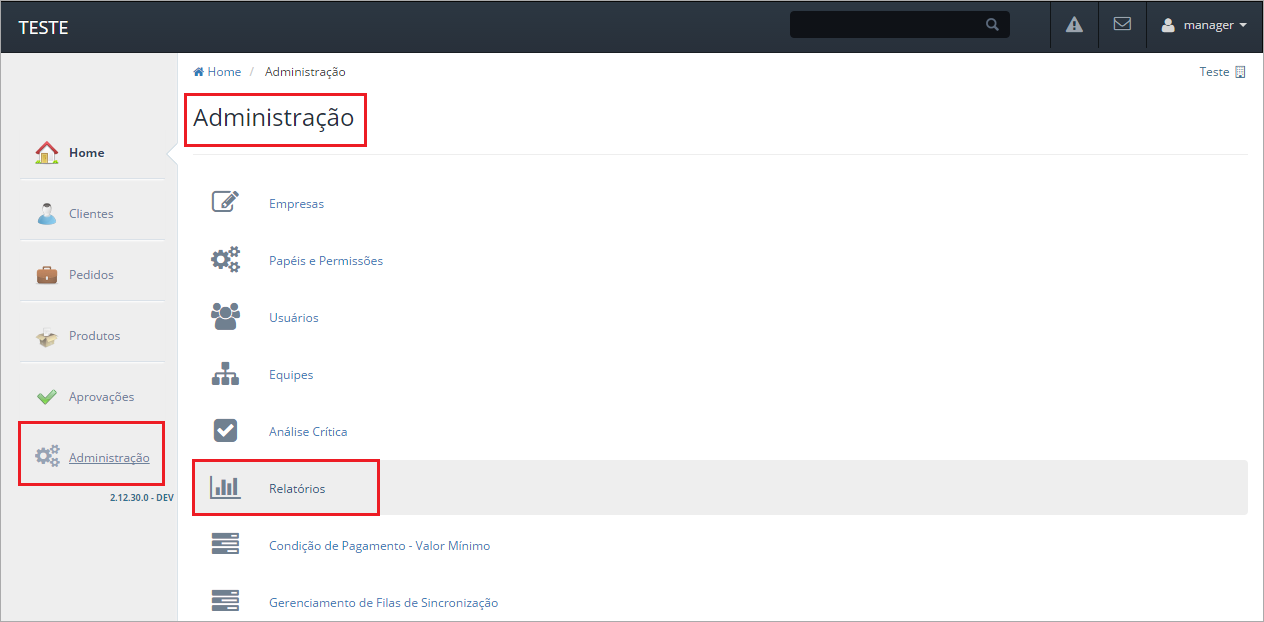Screen dimensions: 1264x622
Task: Open Condição de Pagamento - Valor Mínimo link
Action: click(x=379, y=546)
